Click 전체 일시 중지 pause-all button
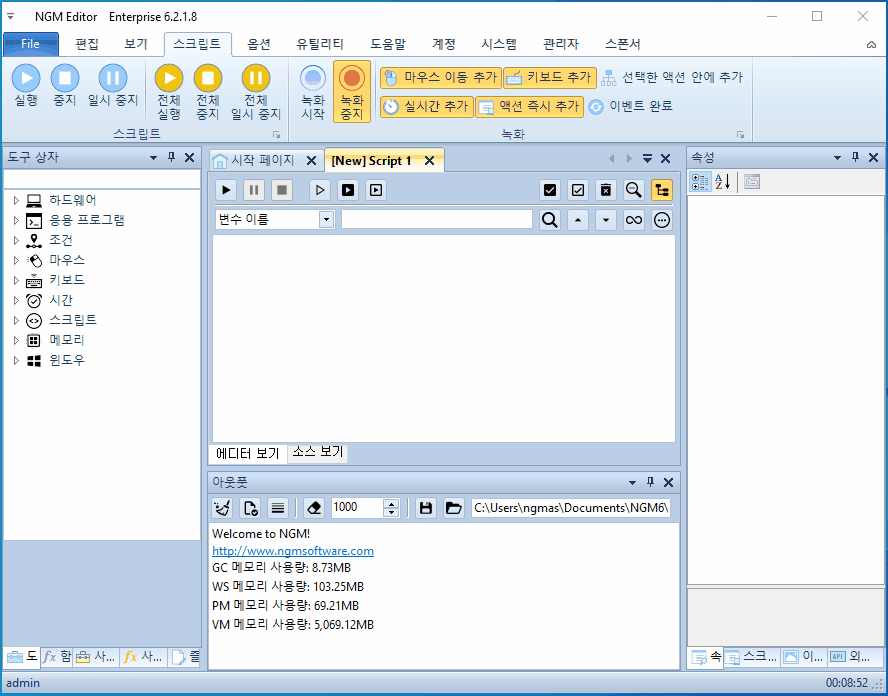Viewport: 888px width, 696px height. [x=256, y=92]
